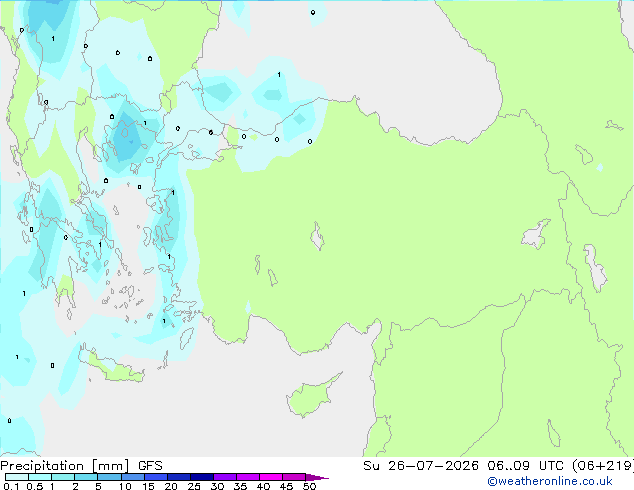
Task: Click the legend label '15'
Action: pyautogui.click(x=148, y=486)
